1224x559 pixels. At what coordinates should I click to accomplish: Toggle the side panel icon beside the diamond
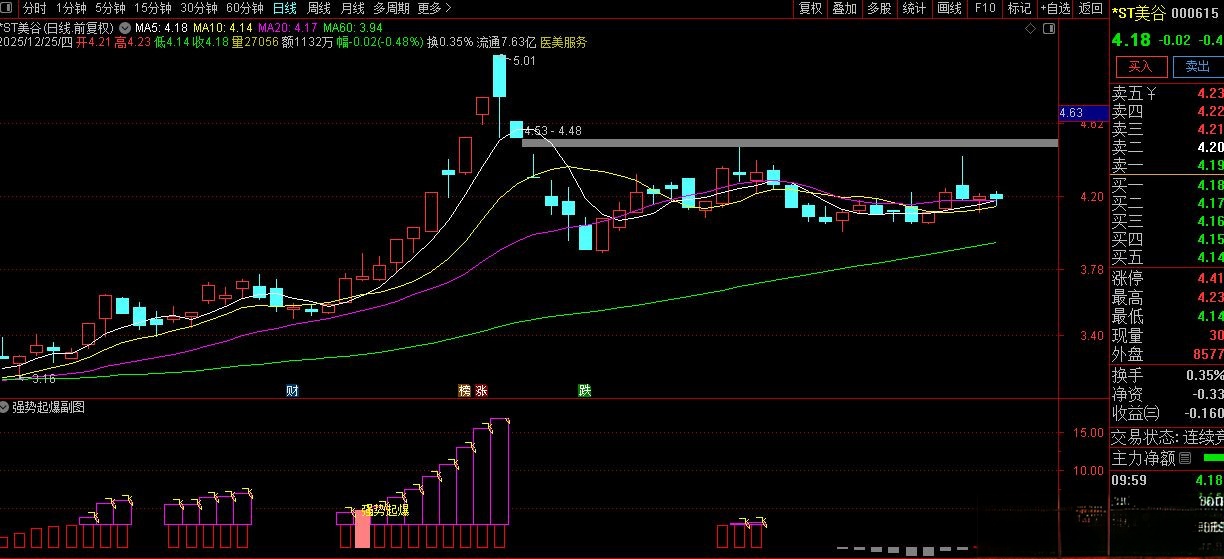pyautogui.click(x=1048, y=29)
